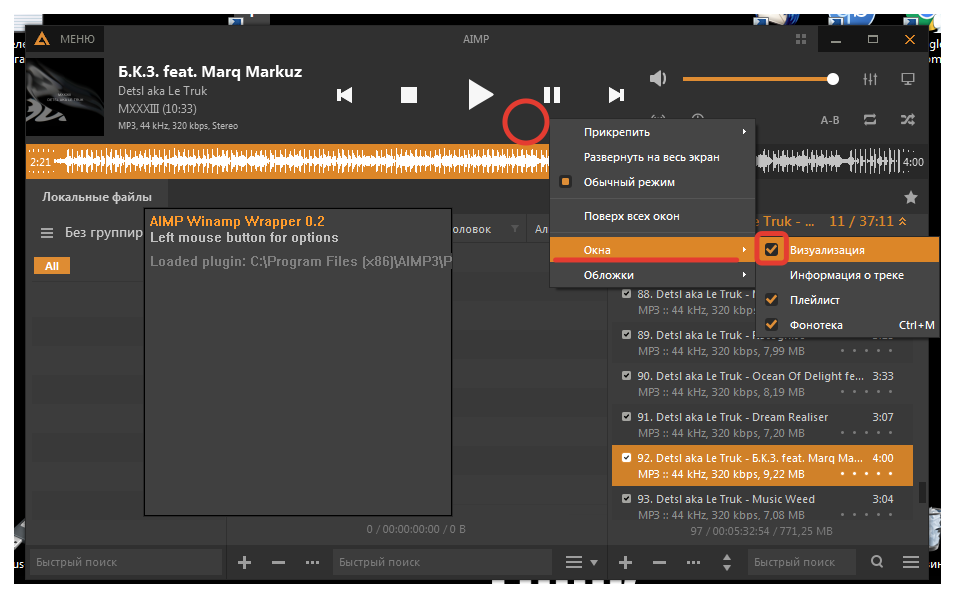This screenshot has width=954, height=605.
Task: Focus left panel Быстрый поиск field
Action: [x=125, y=562]
